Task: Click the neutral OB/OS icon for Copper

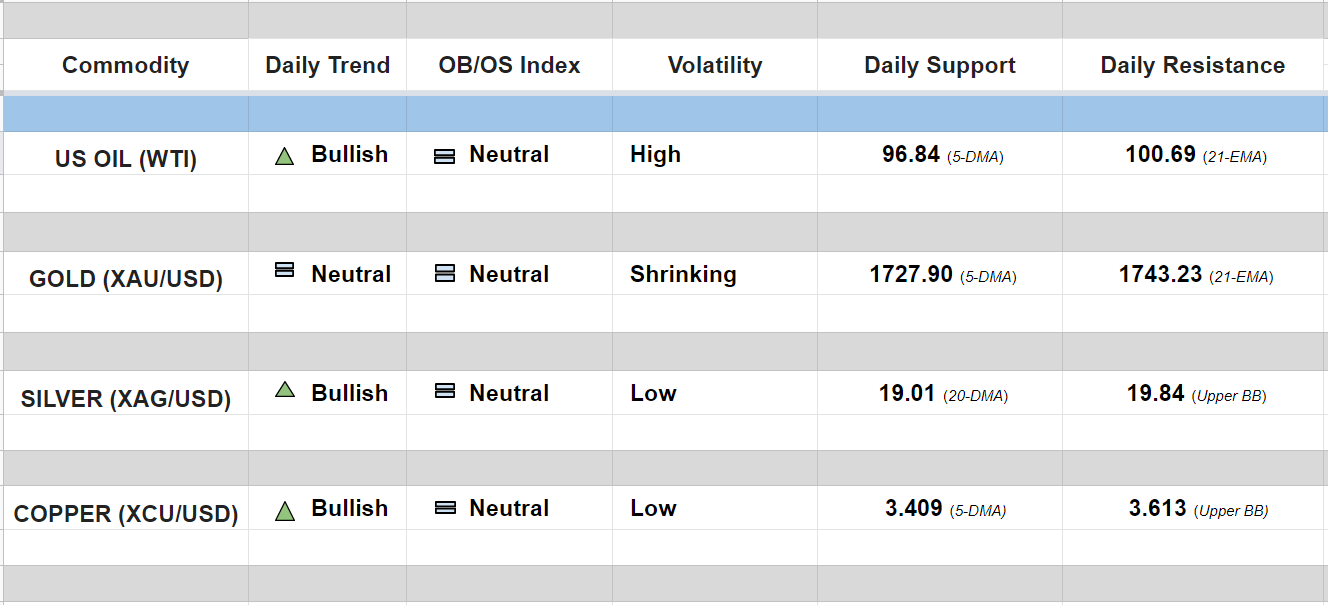Action: click(445, 508)
